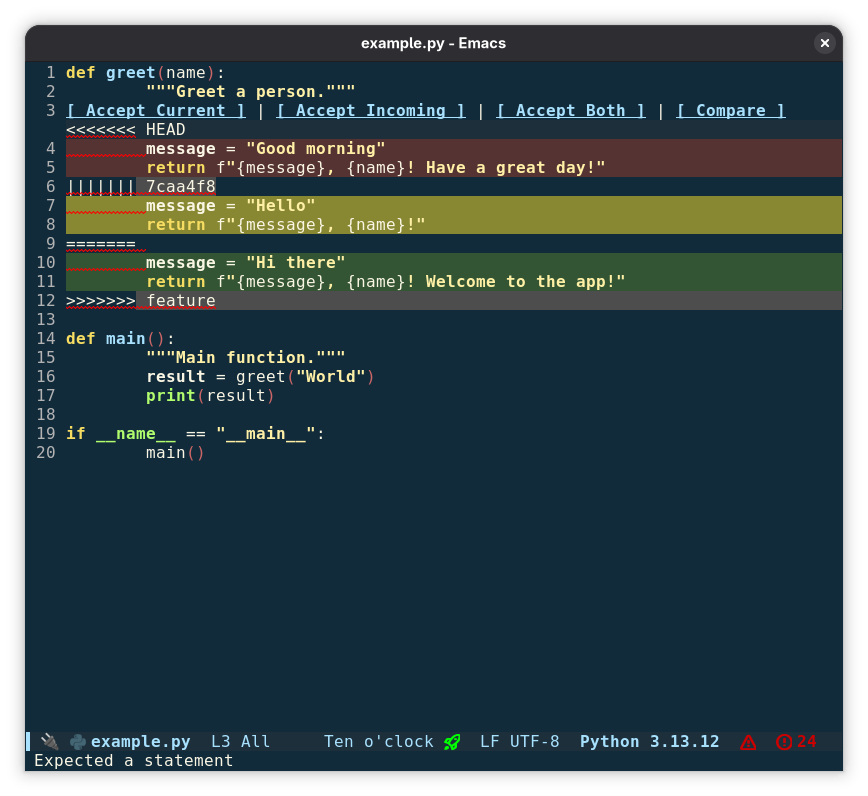
Task: Click the LF line ending indicator
Action: click(x=490, y=742)
